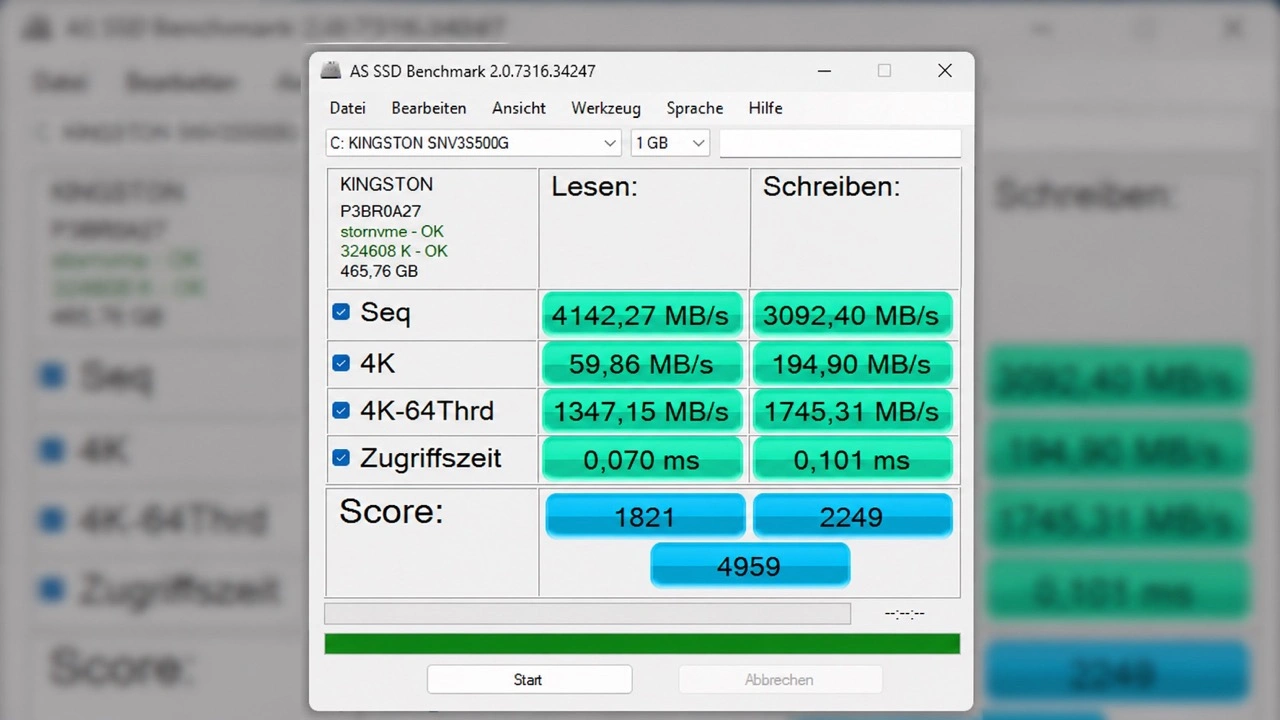The height and width of the screenshot is (720, 1280).
Task: Close the AS SSD Benchmark window
Action: click(x=944, y=71)
